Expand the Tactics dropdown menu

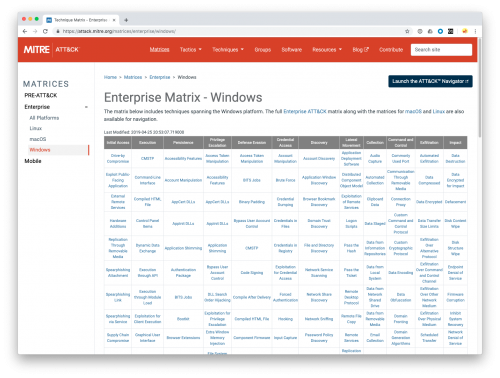[x=191, y=50]
